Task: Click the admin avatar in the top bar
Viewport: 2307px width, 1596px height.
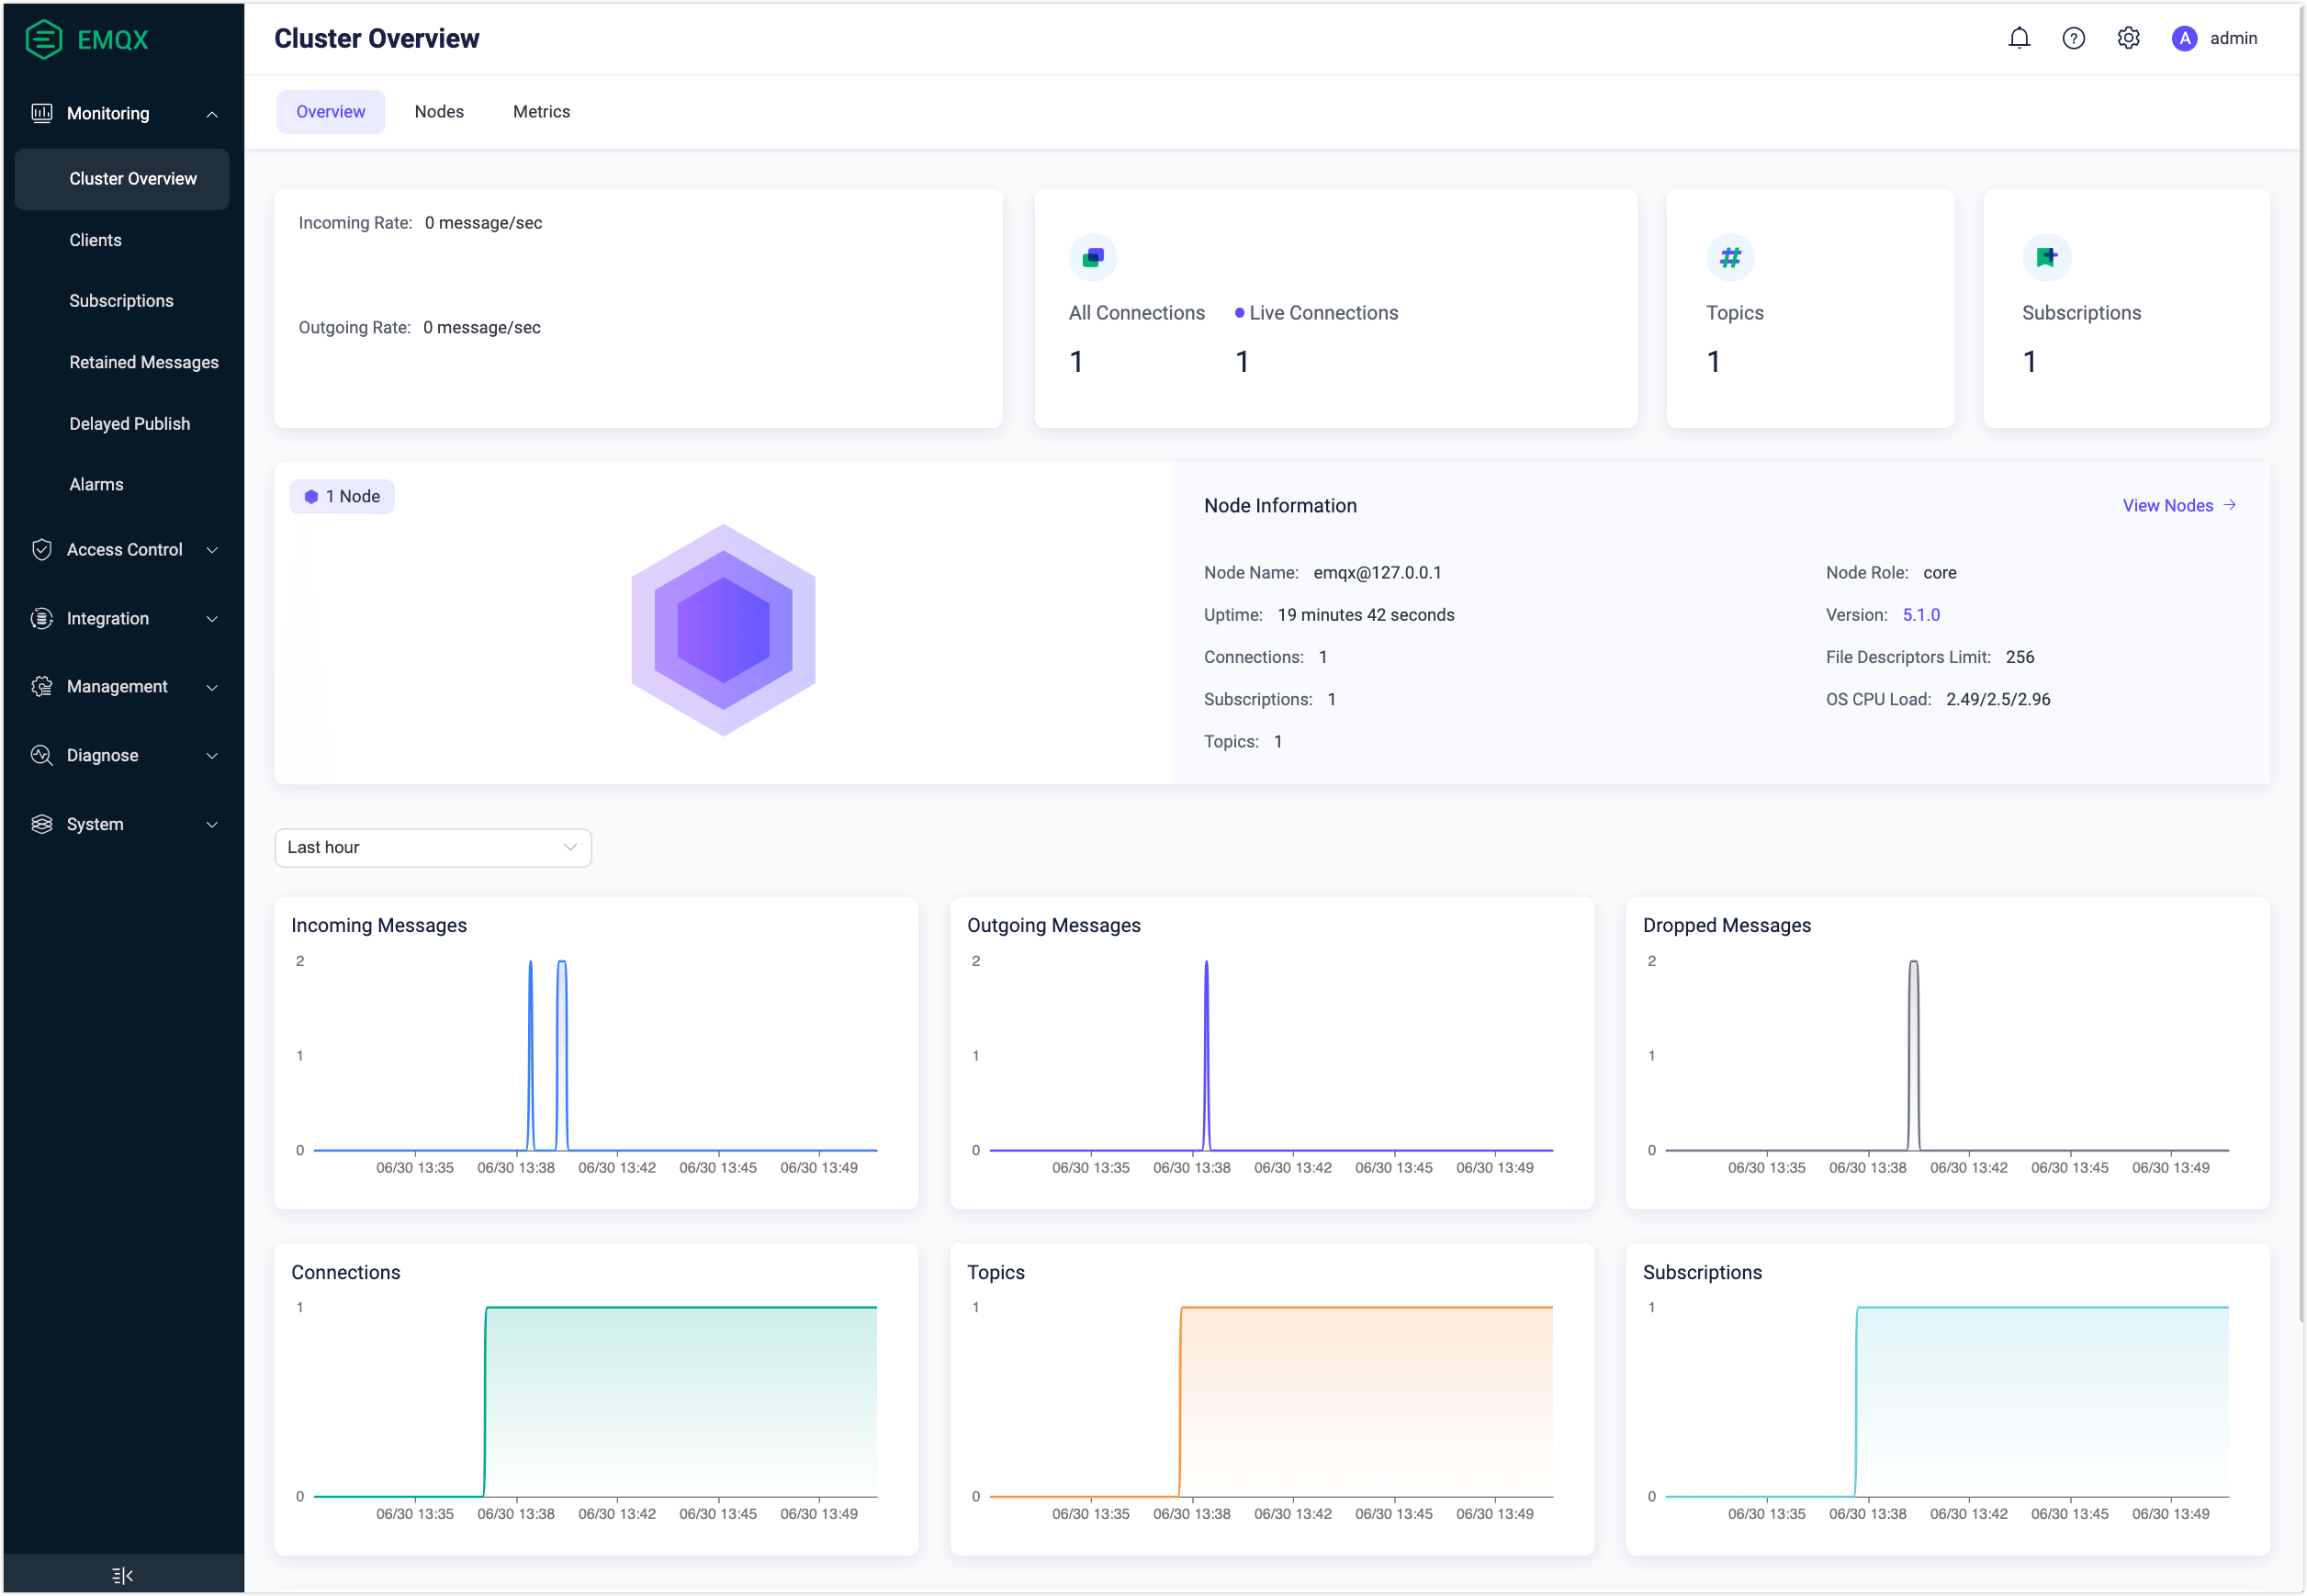Action: tap(2185, 38)
